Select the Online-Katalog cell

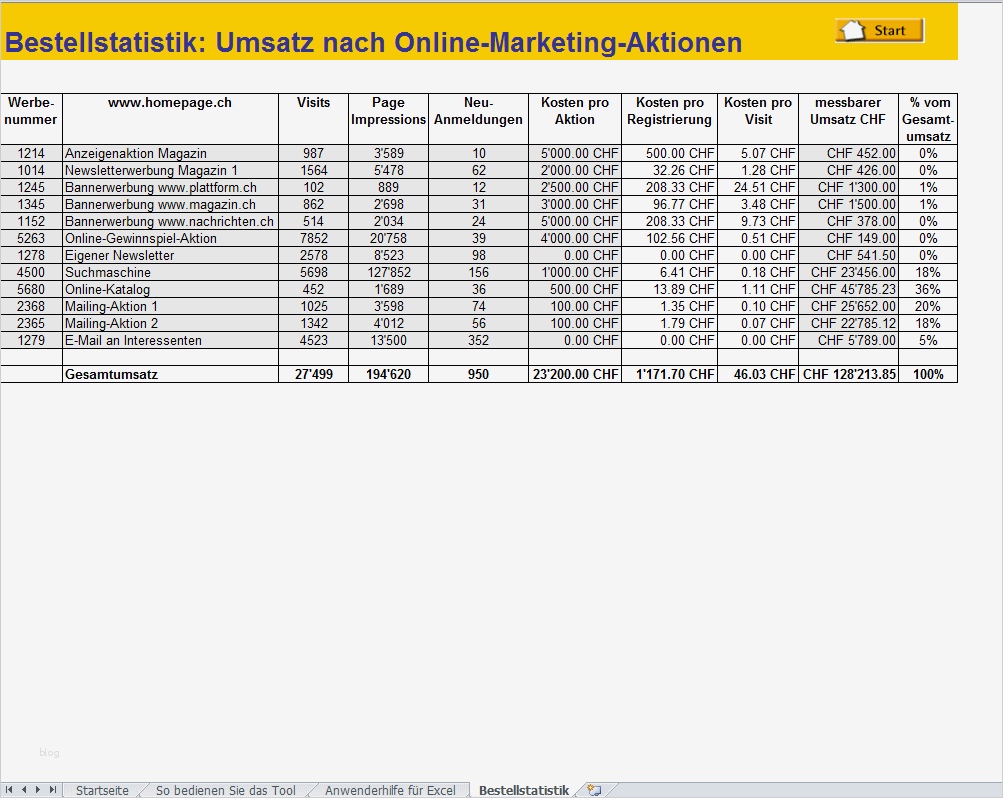(170, 289)
